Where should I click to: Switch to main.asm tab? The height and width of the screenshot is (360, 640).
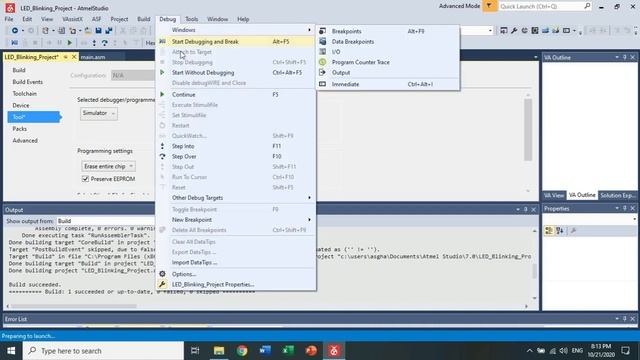pos(93,57)
